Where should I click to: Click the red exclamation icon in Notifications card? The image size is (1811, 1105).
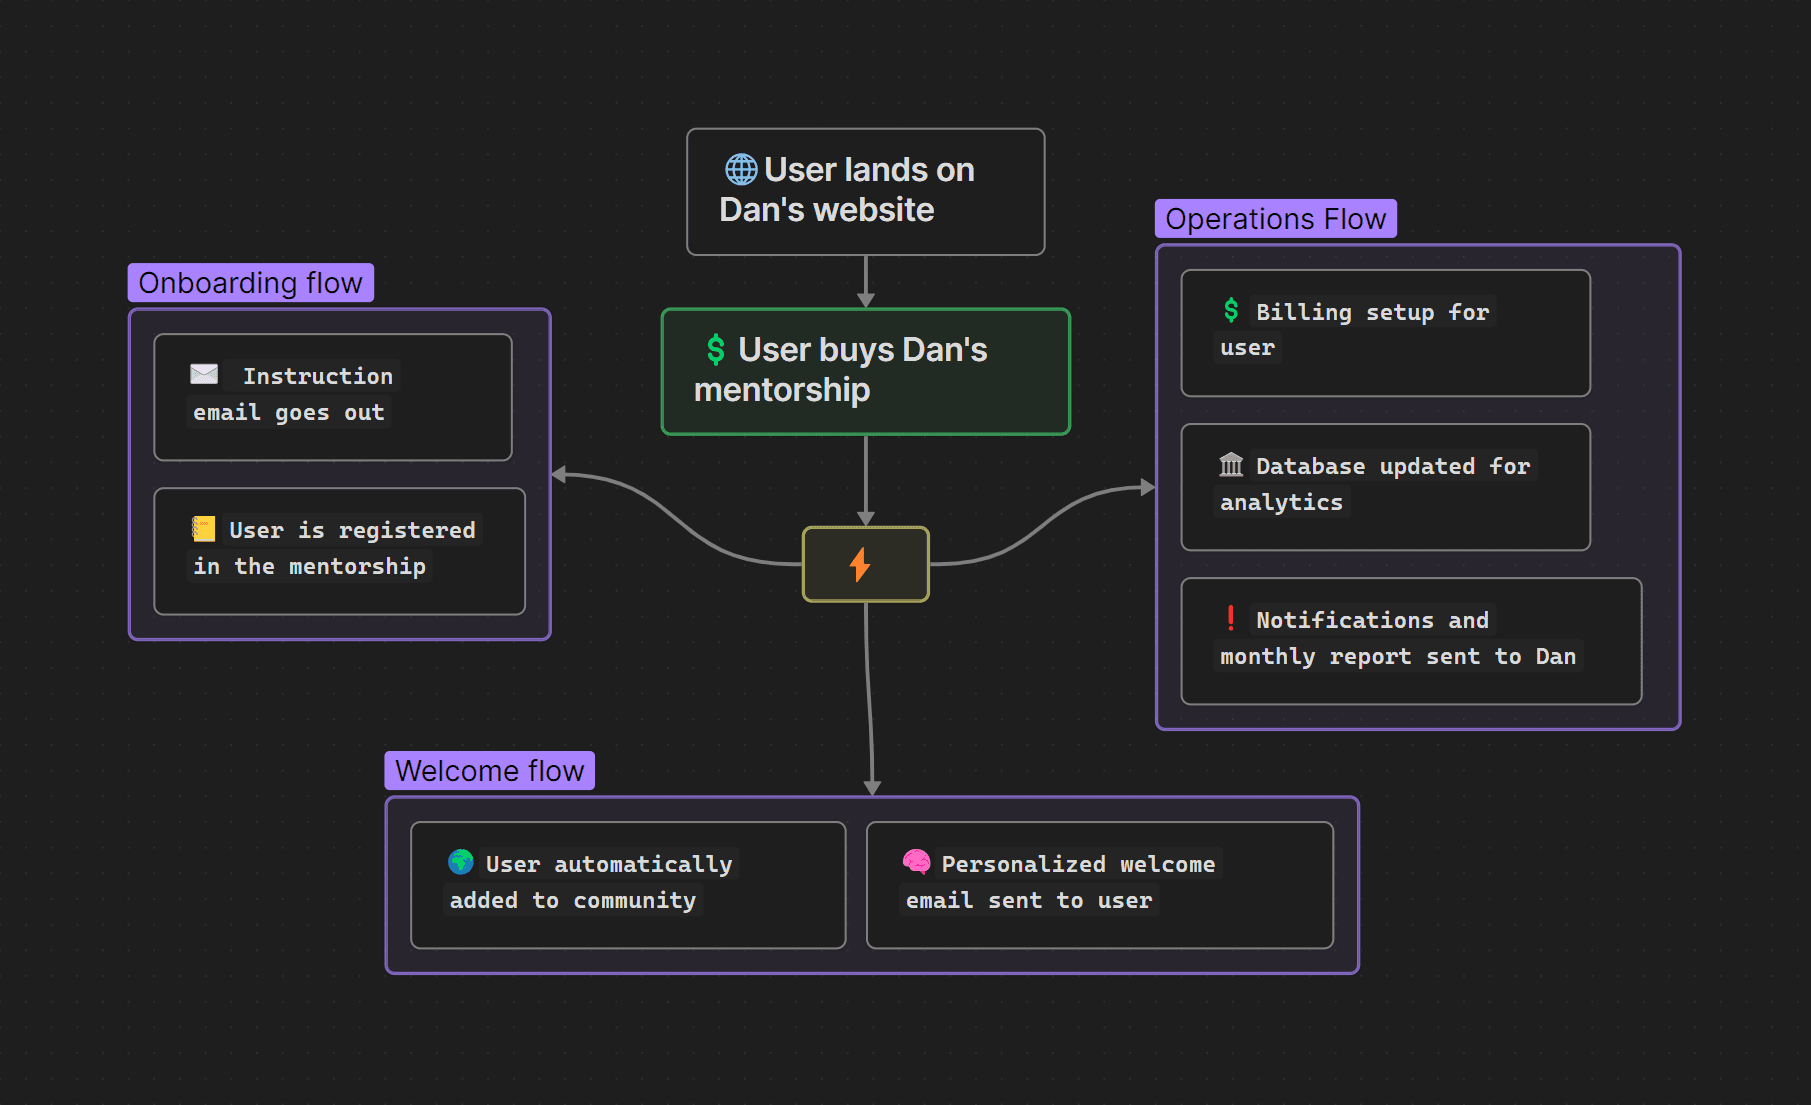[1231, 618]
